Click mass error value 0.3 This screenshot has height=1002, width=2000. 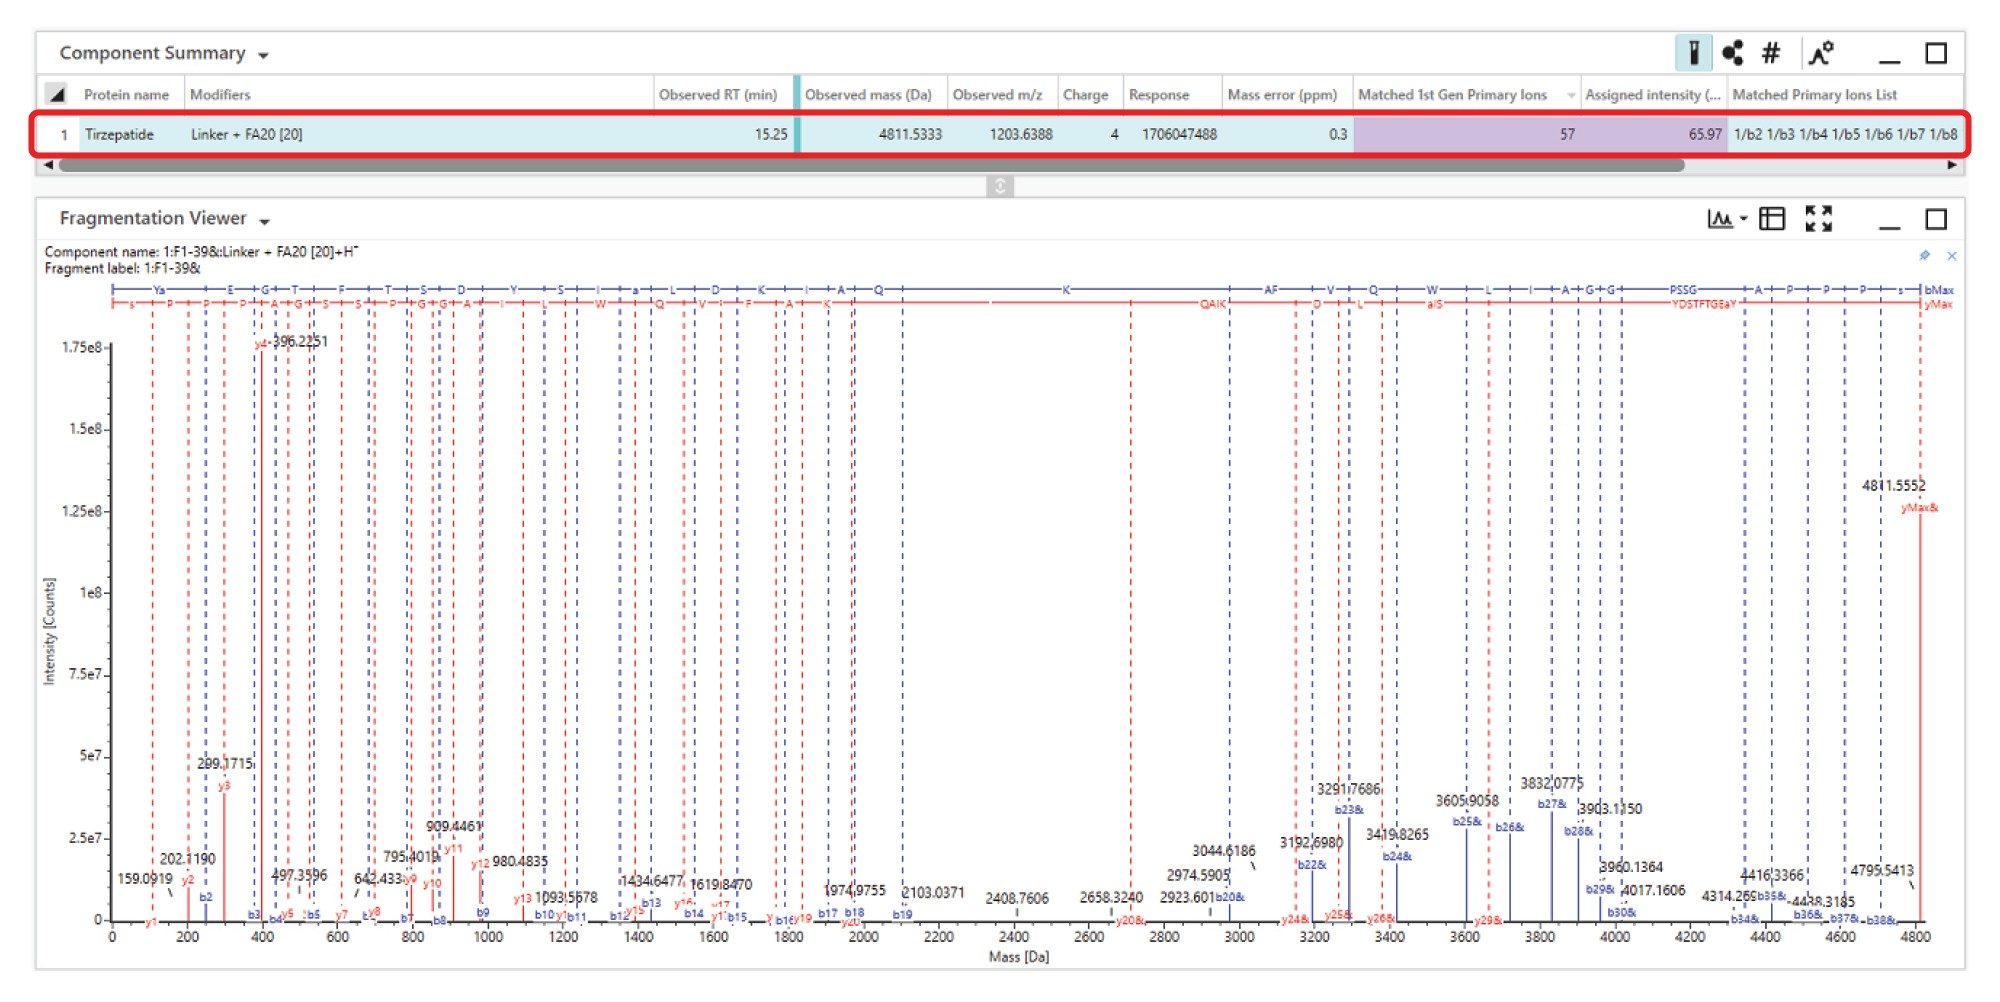(1338, 134)
